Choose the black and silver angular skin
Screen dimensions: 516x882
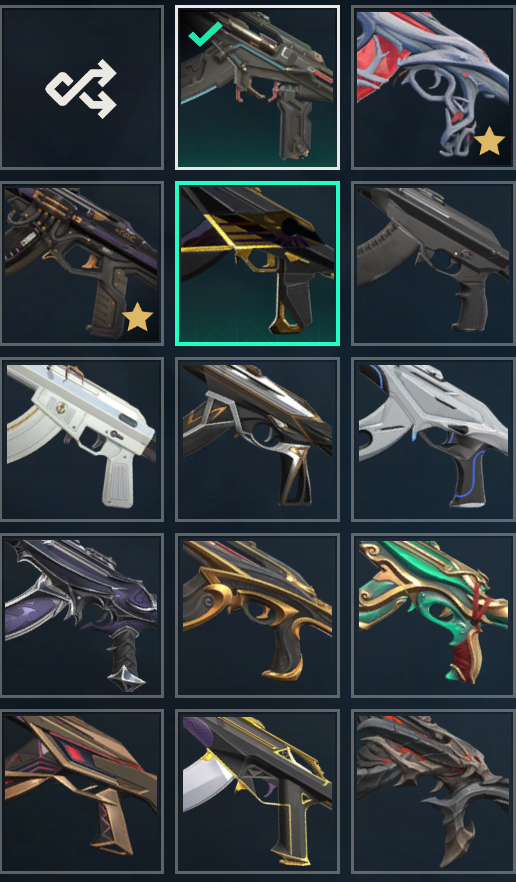pos(258,439)
